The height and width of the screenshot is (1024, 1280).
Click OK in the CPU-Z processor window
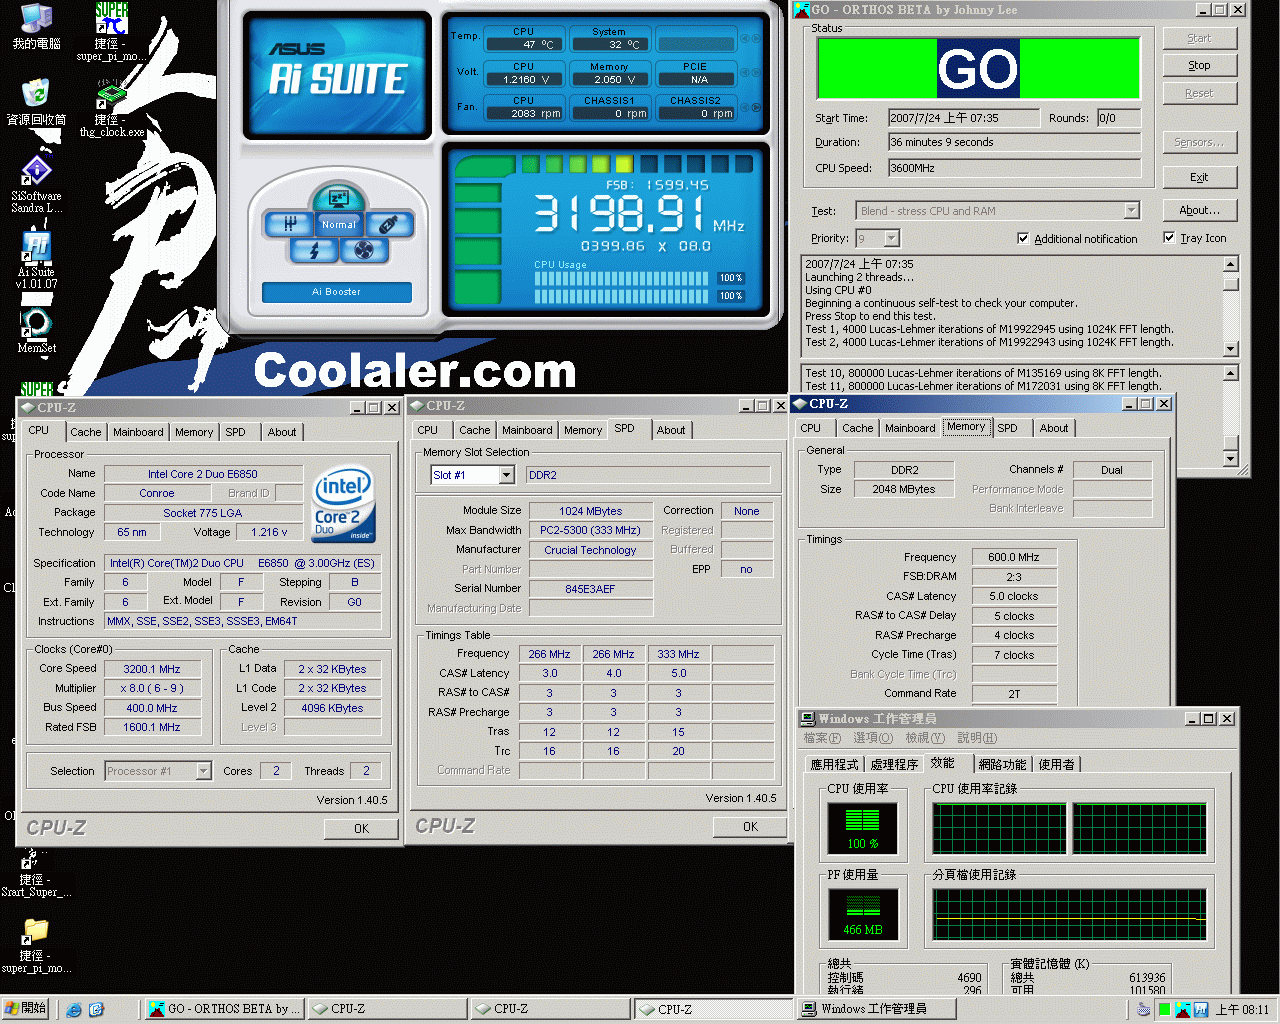tap(361, 829)
